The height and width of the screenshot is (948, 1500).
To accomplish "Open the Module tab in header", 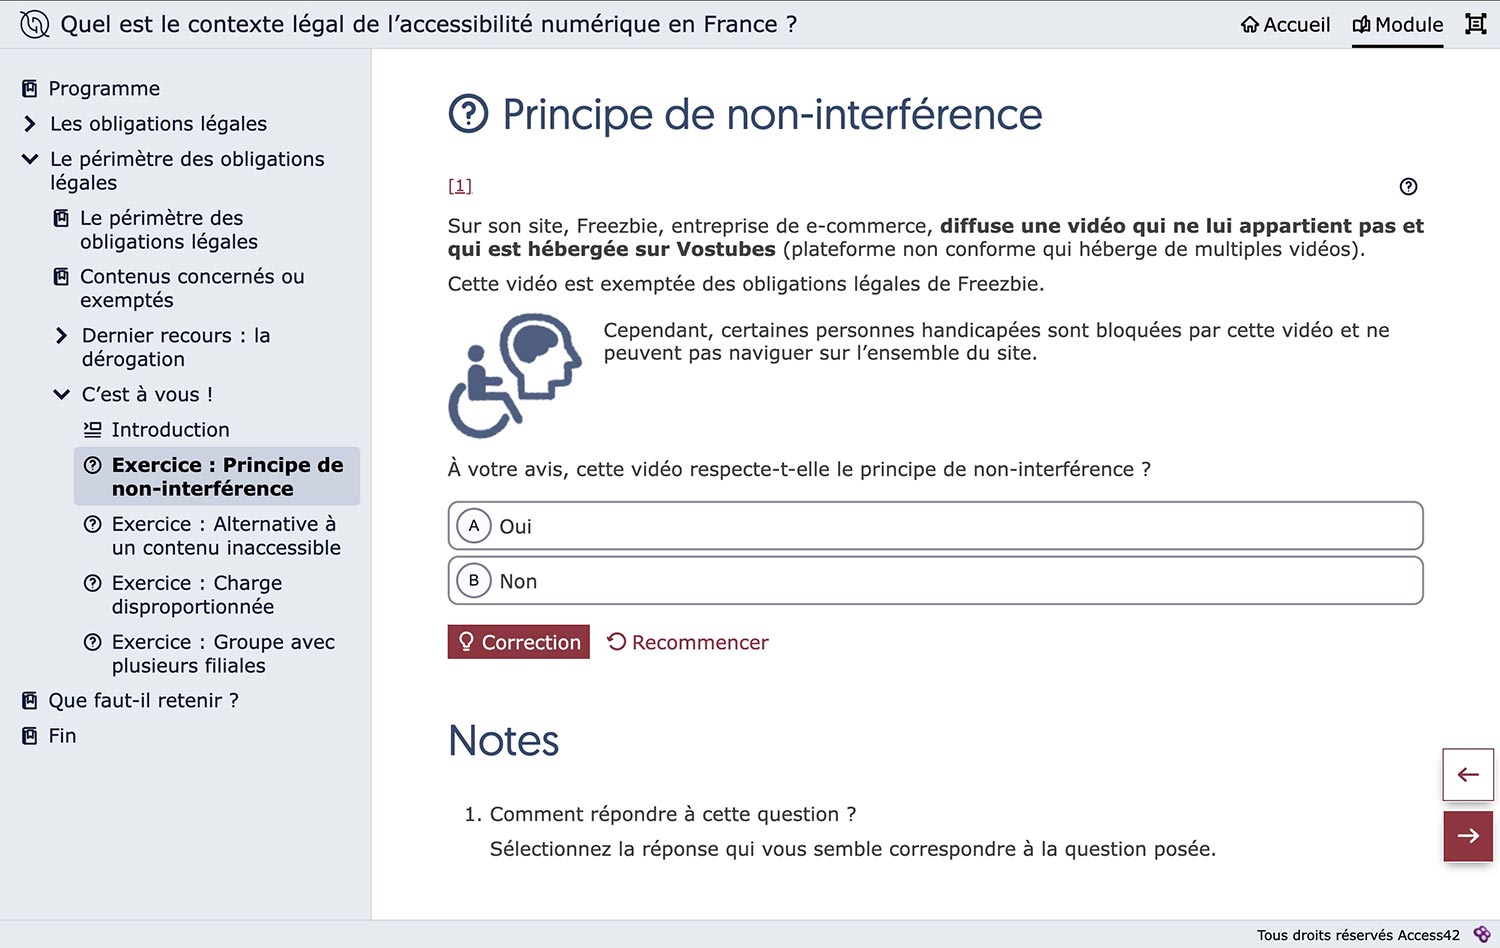I will 1397,24.
